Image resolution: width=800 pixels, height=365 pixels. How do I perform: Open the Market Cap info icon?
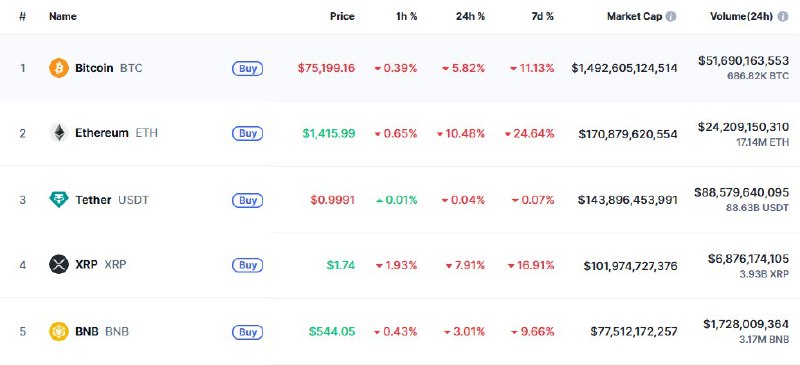point(671,16)
